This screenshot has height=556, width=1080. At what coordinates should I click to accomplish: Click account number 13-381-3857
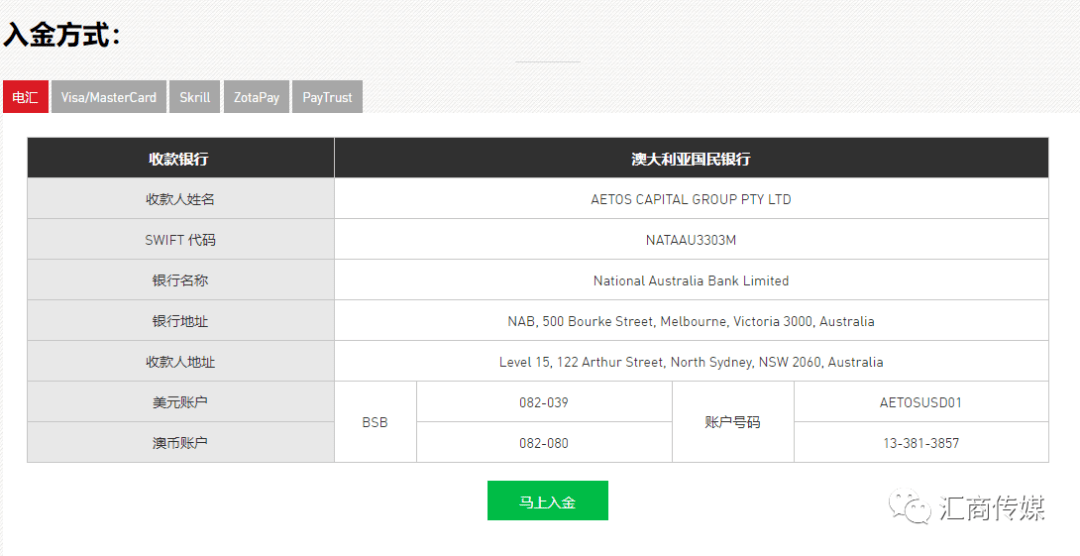point(921,443)
